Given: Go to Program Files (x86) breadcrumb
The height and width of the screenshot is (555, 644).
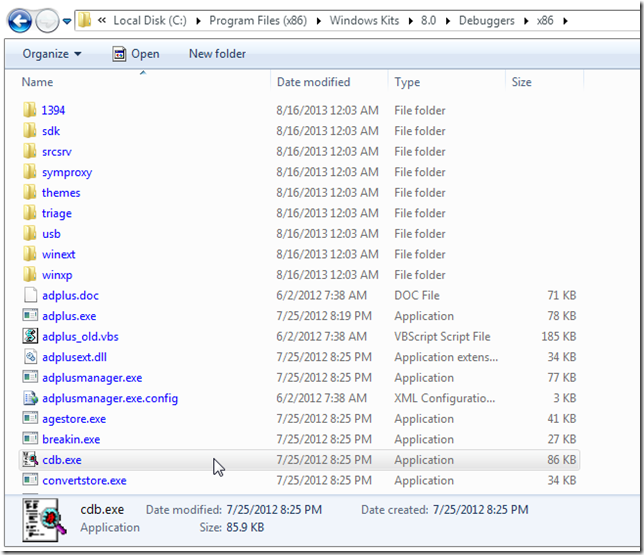Looking at the screenshot, I should [x=258, y=20].
